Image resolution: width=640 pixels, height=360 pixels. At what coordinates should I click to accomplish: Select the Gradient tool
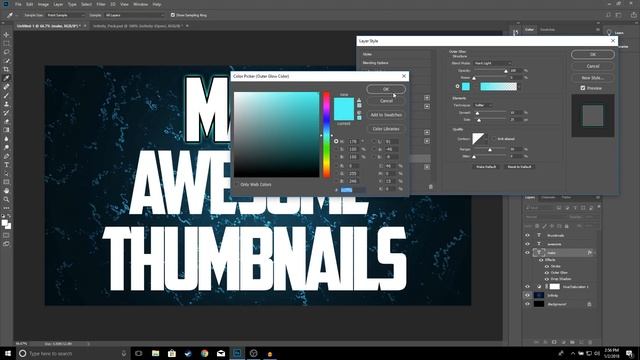point(6,130)
